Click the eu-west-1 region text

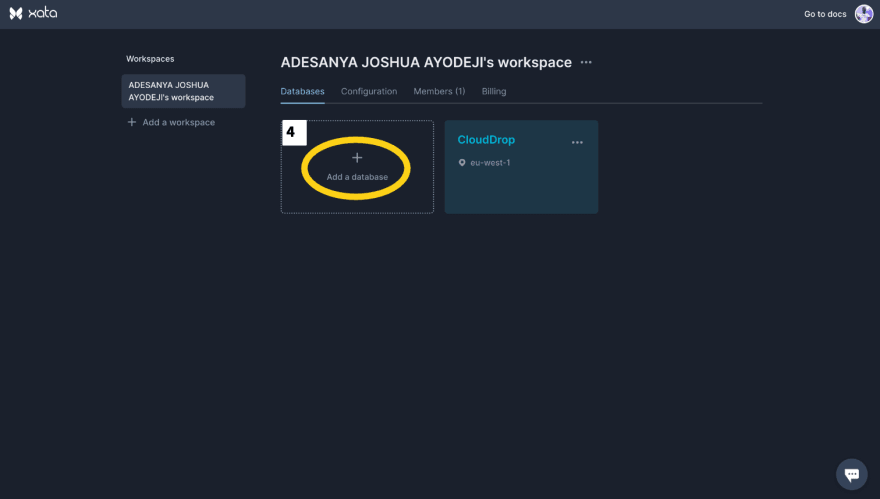tap(490, 162)
